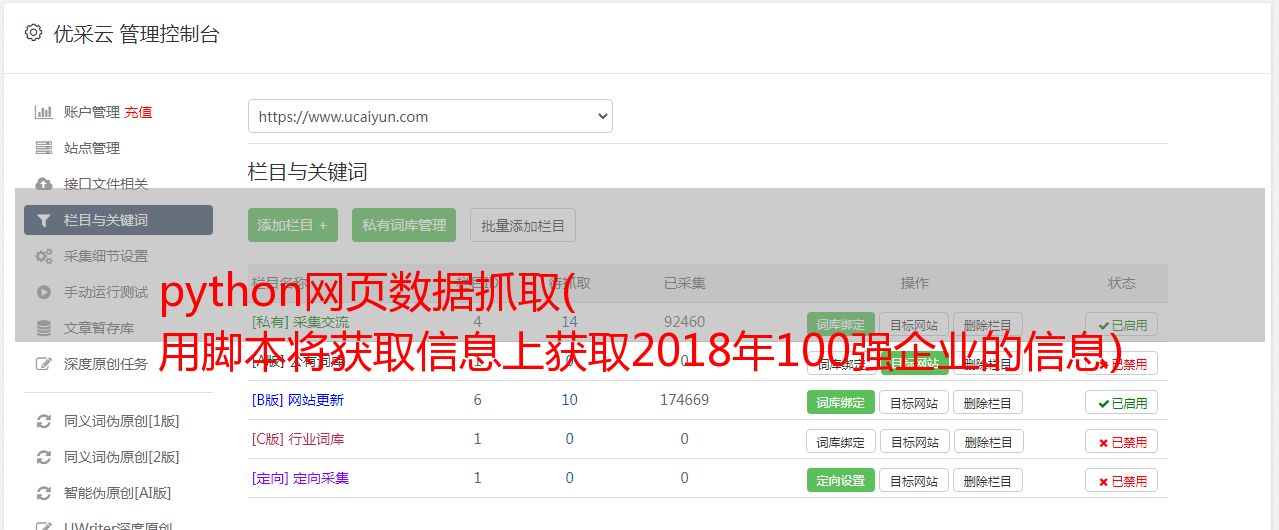Open 智能伪原创[AI版] in the sidebar
The width and height of the screenshot is (1279, 530).
click(118, 493)
